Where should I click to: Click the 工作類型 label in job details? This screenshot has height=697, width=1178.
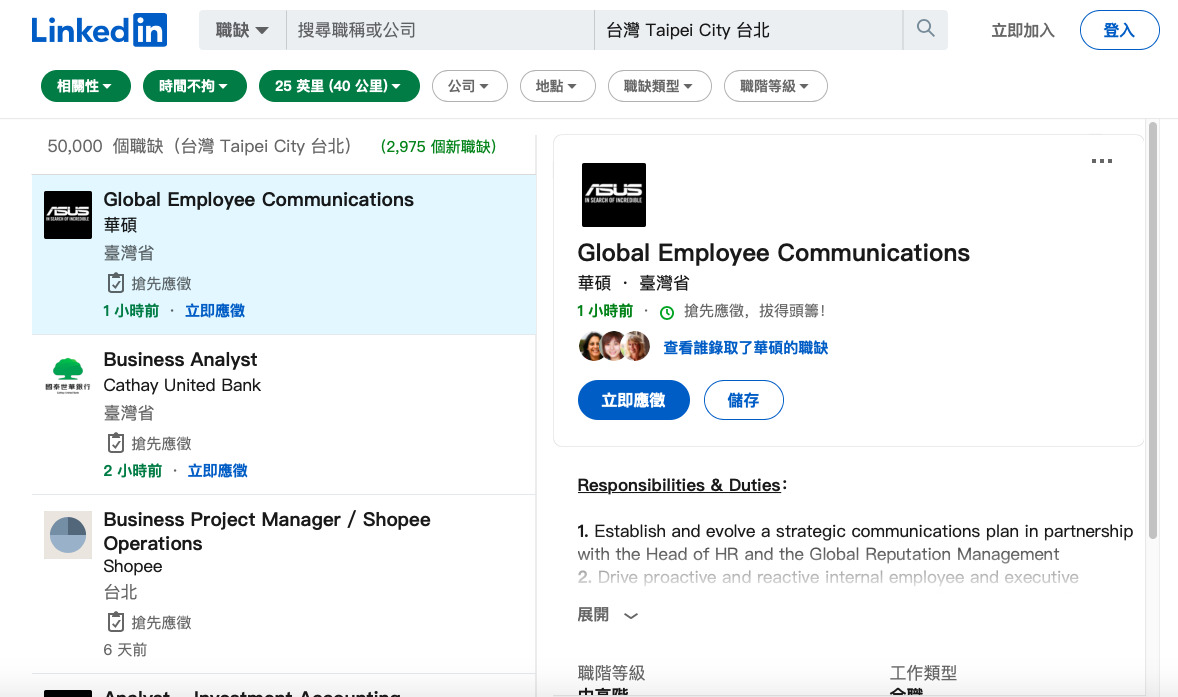coord(923,672)
